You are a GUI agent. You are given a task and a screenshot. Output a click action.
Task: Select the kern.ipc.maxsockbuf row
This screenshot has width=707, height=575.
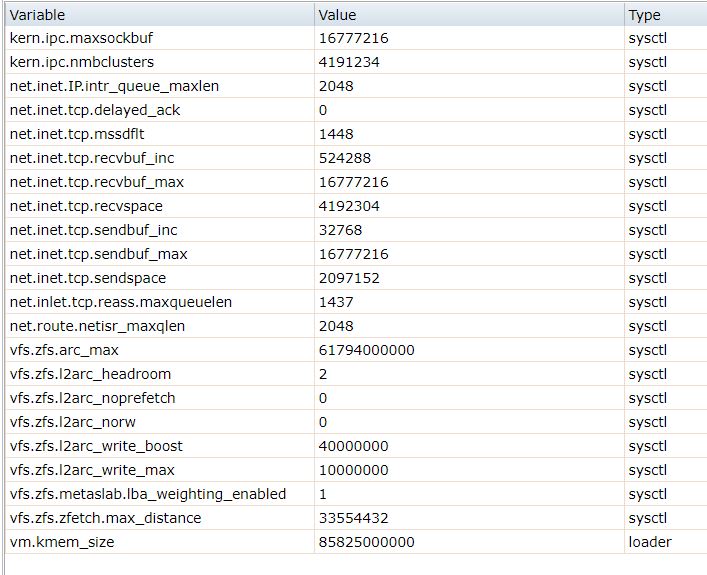point(356,38)
